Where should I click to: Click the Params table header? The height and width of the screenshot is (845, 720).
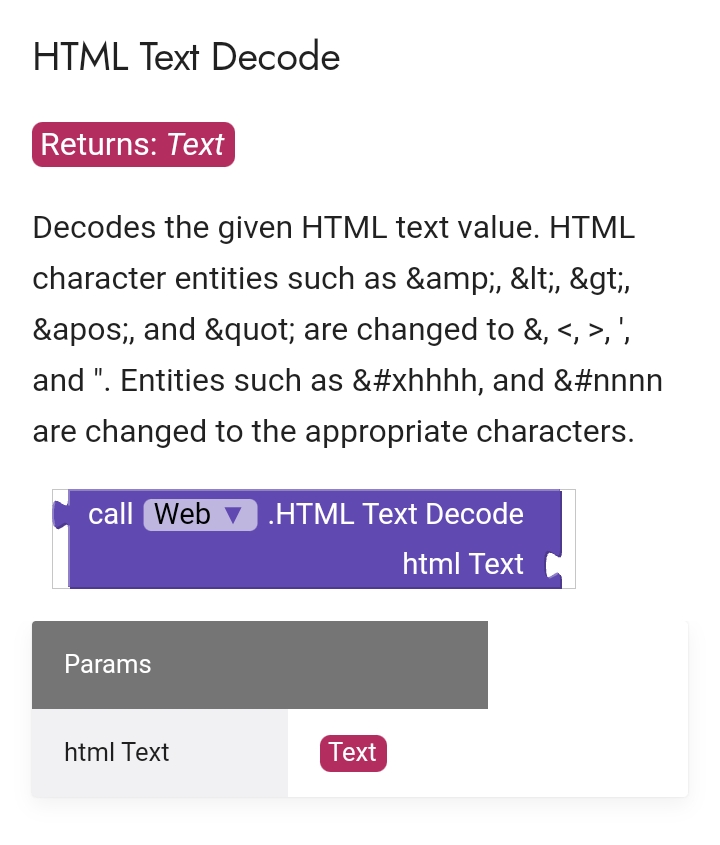pyautogui.click(x=260, y=664)
